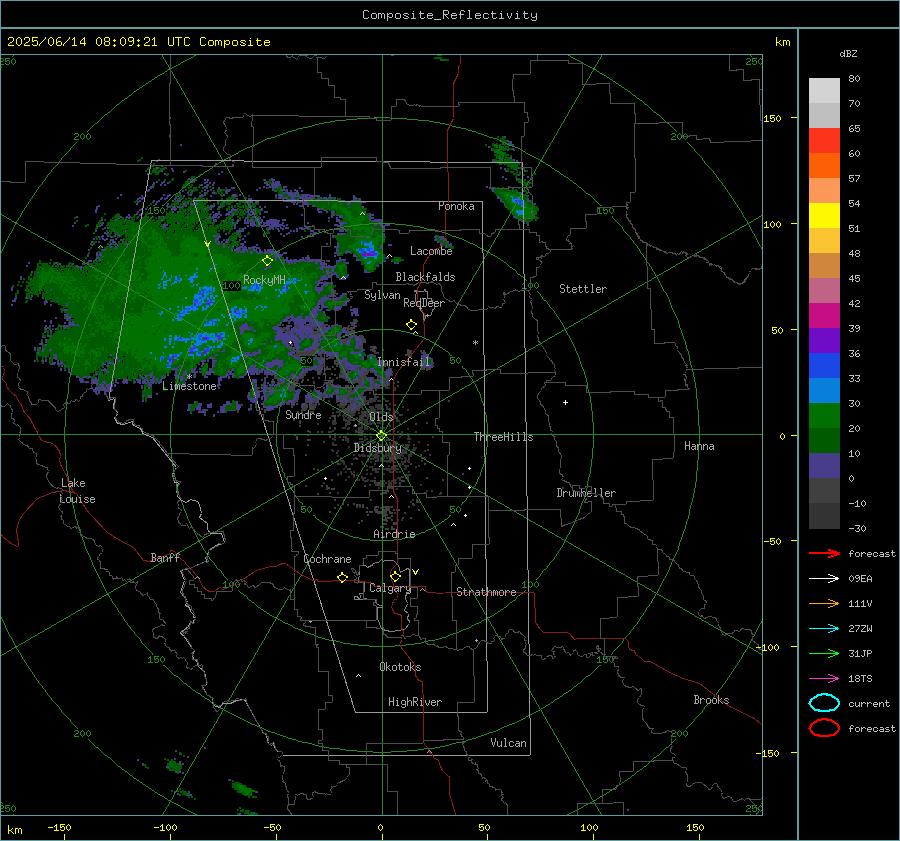Click the Calgary city label
The width and height of the screenshot is (900, 841).
(390, 588)
